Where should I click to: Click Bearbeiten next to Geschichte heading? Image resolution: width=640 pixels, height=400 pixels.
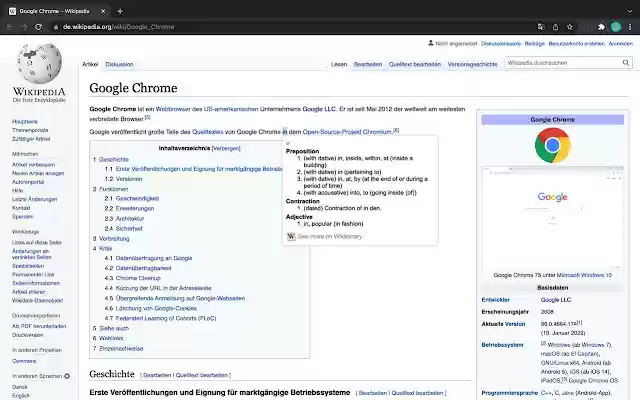click(157, 375)
